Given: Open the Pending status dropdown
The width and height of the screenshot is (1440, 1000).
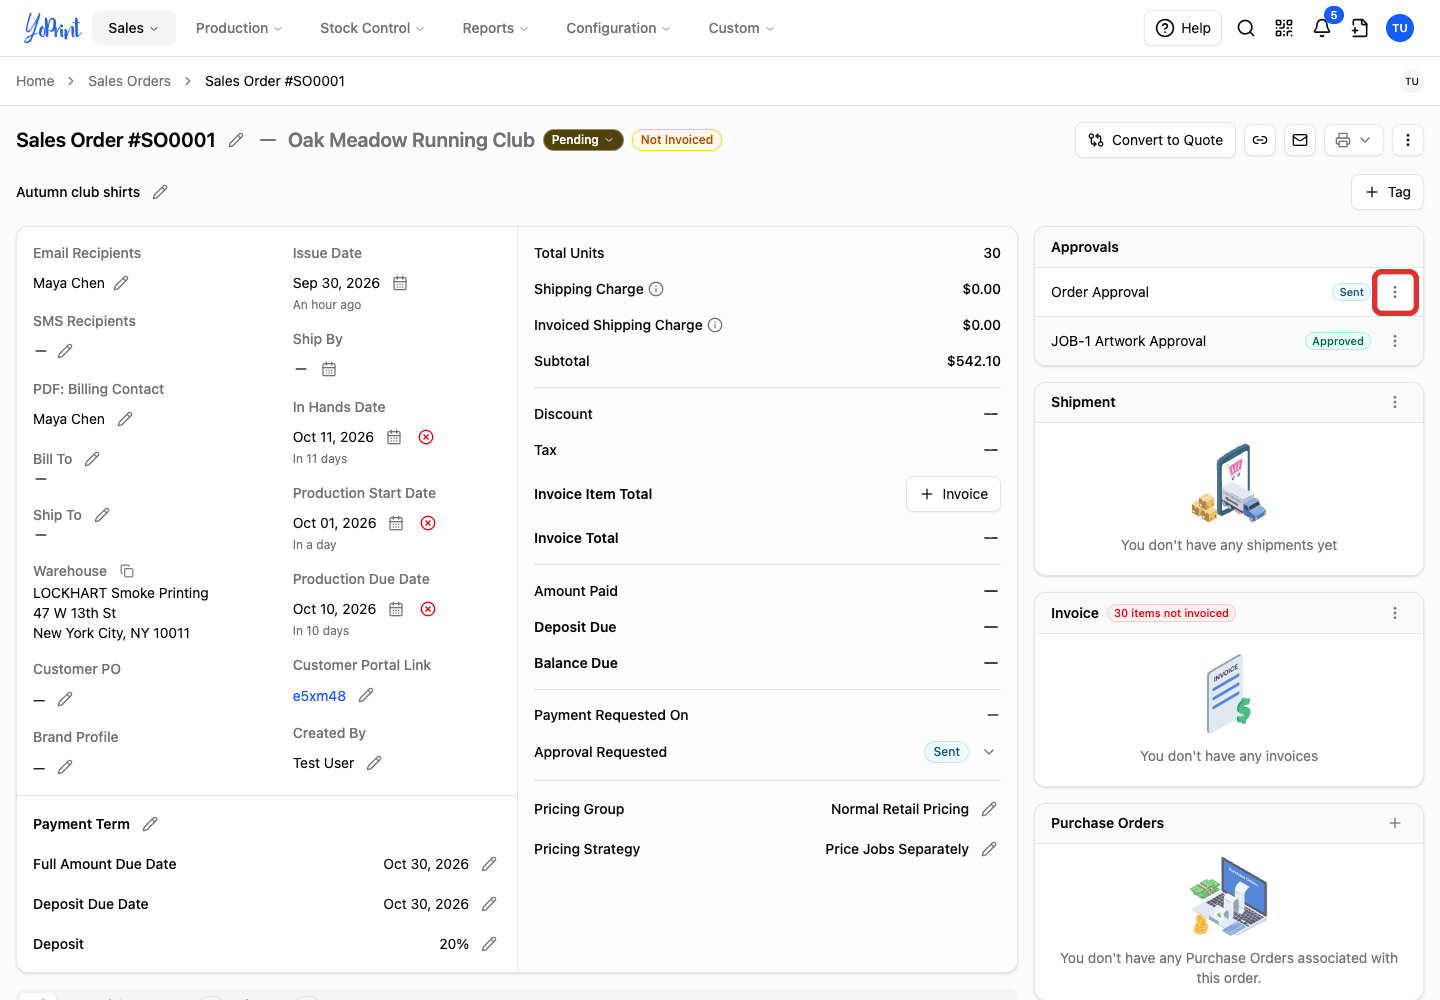Looking at the screenshot, I should pyautogui.click(x=583, y=140).
